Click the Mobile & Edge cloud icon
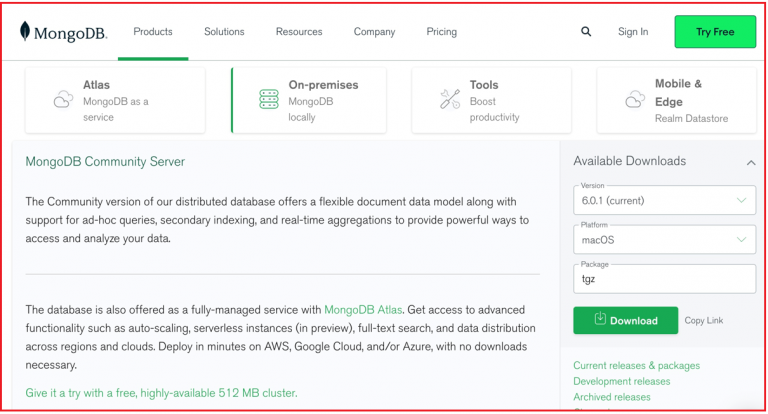The width and height of the screenshot is (768, 414). pos(635,99)
